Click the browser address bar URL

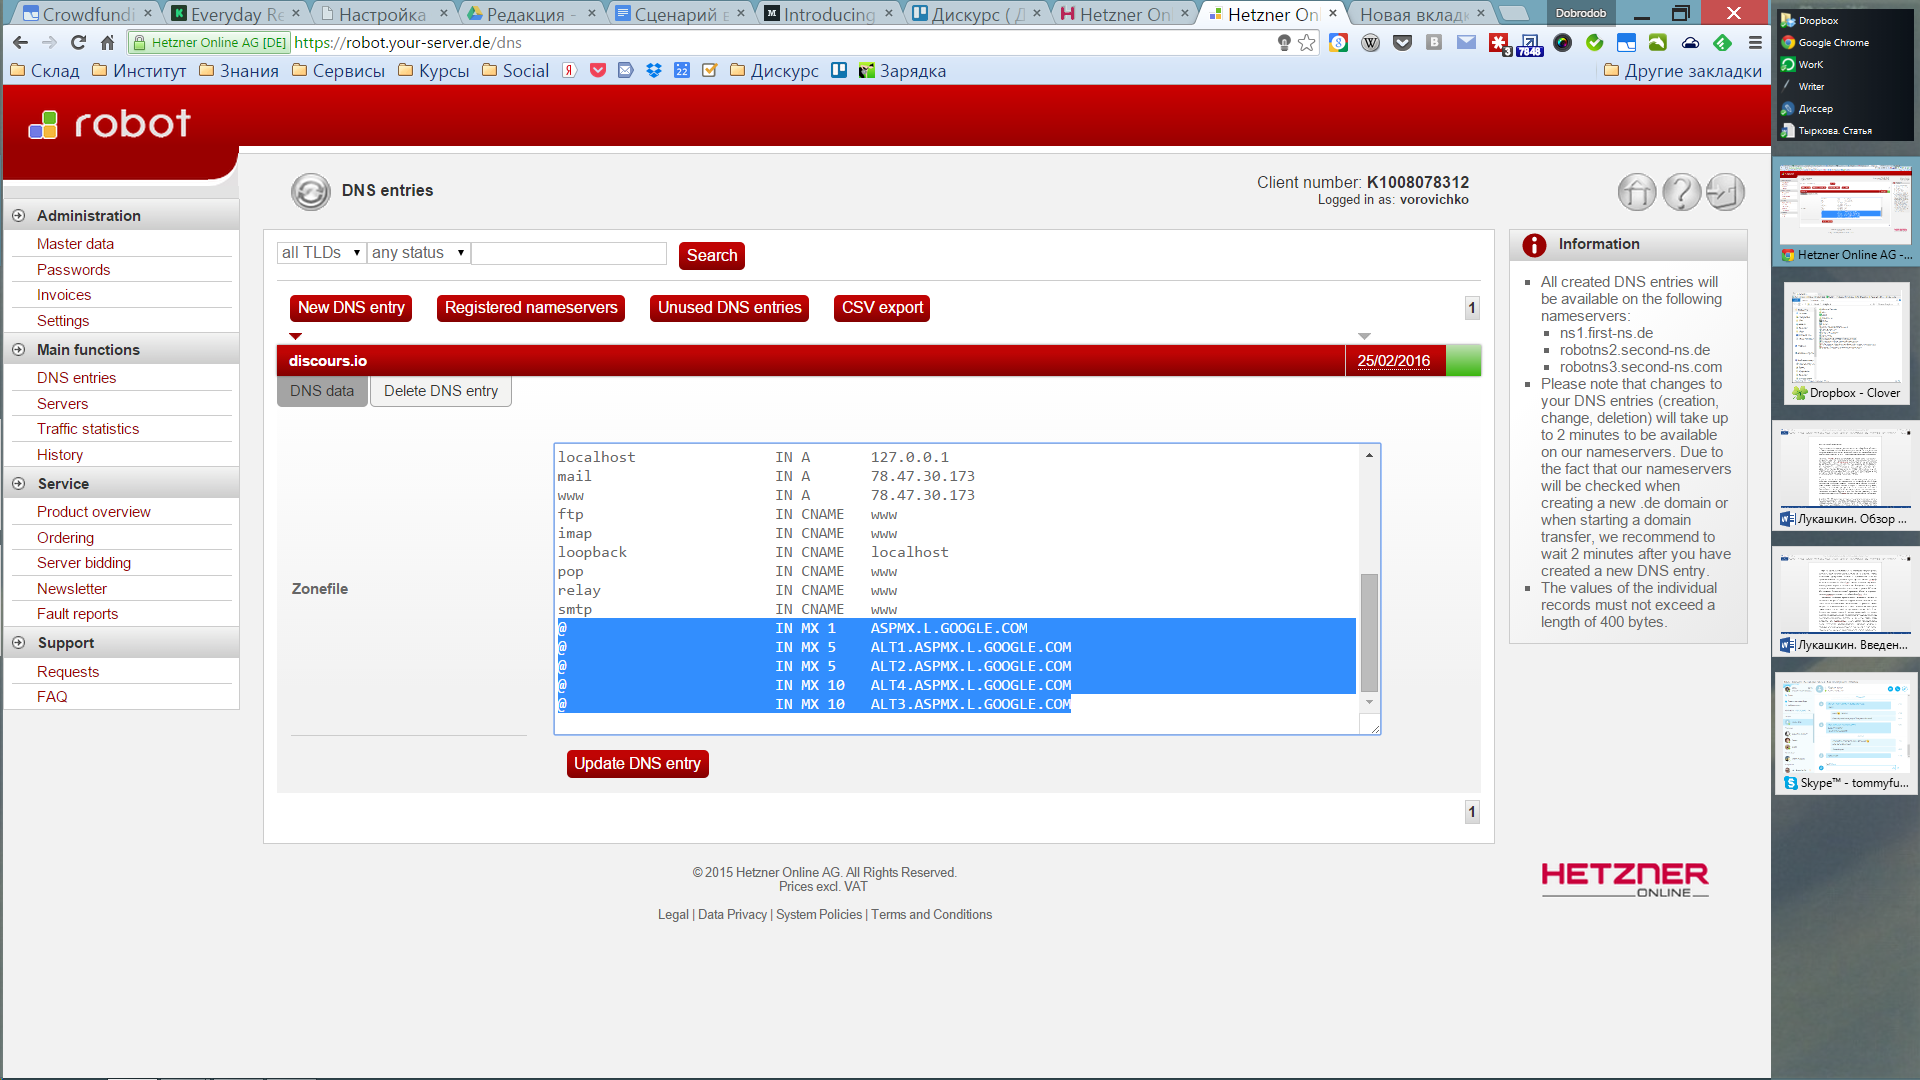[x=408, y=43]
